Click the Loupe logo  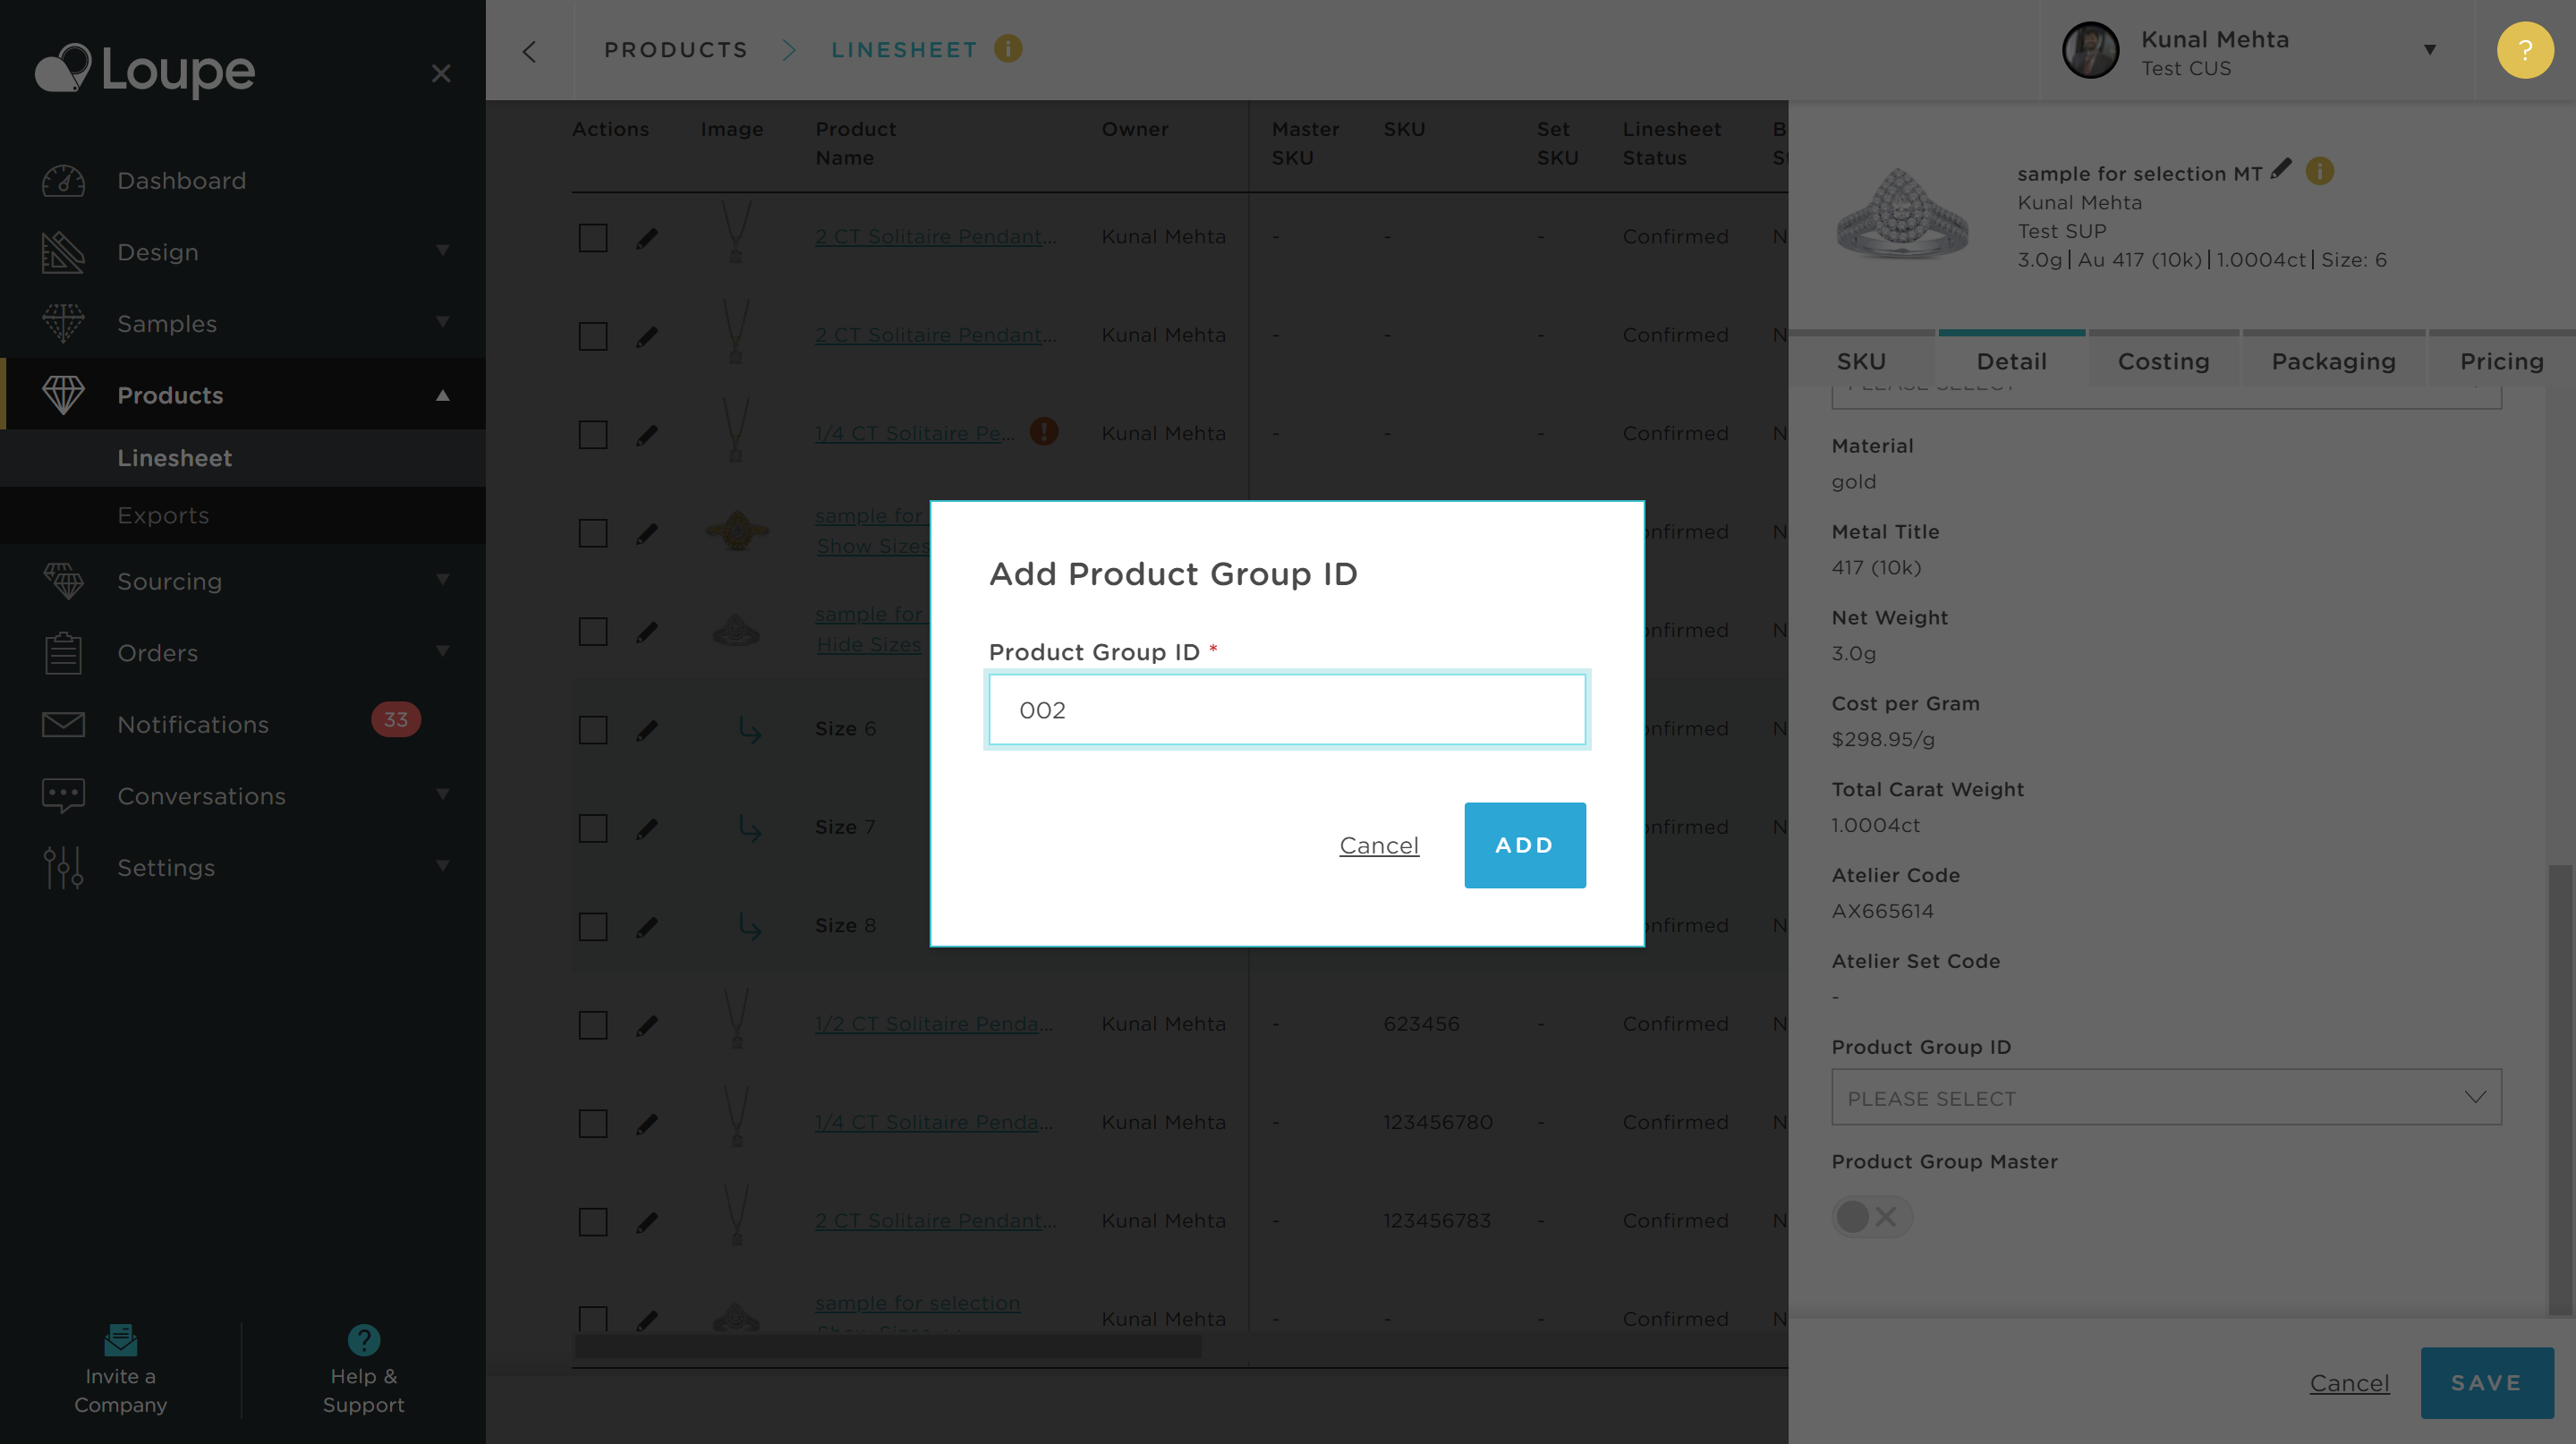[x=145, y=70]
